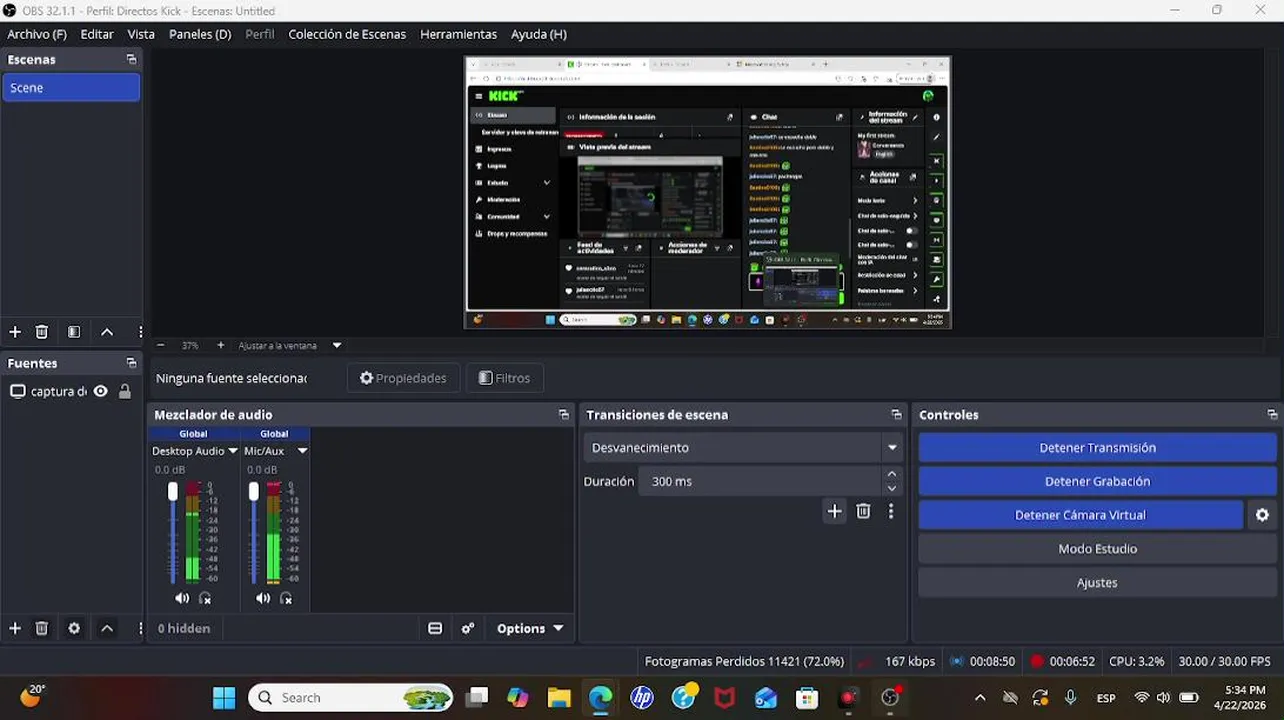Pop out the Transiciones de escena panel
Screen dimensions: 1284x720
coord(896,415)
